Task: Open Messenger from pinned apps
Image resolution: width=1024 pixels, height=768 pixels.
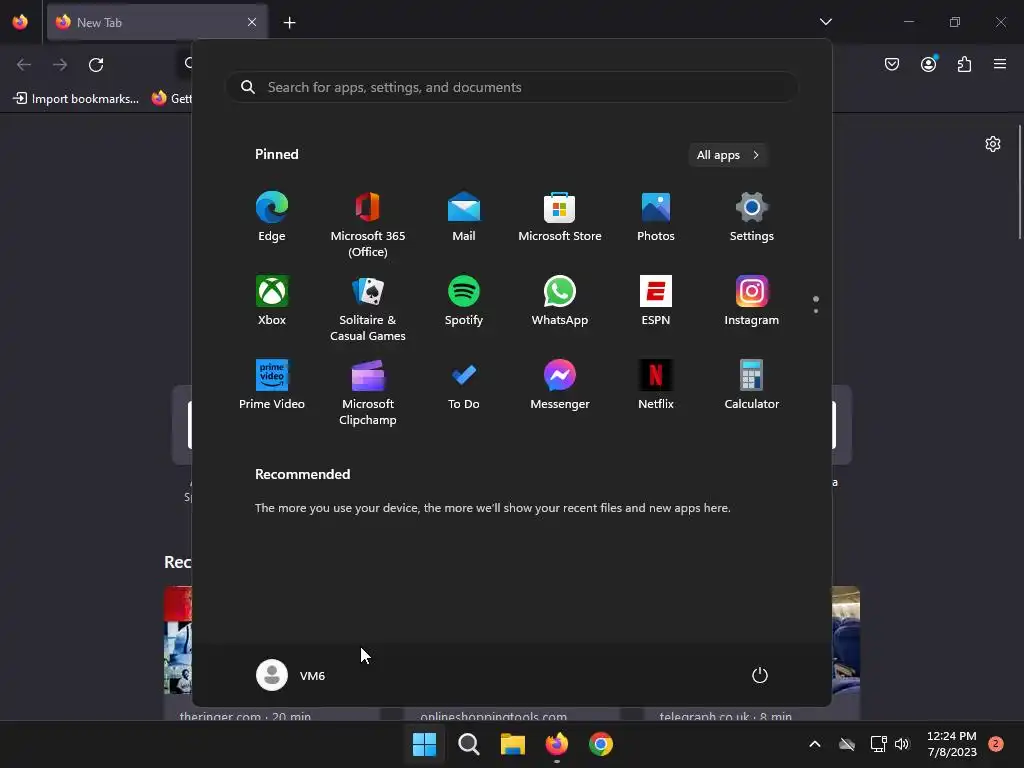Action: click(x=560, y=385)
